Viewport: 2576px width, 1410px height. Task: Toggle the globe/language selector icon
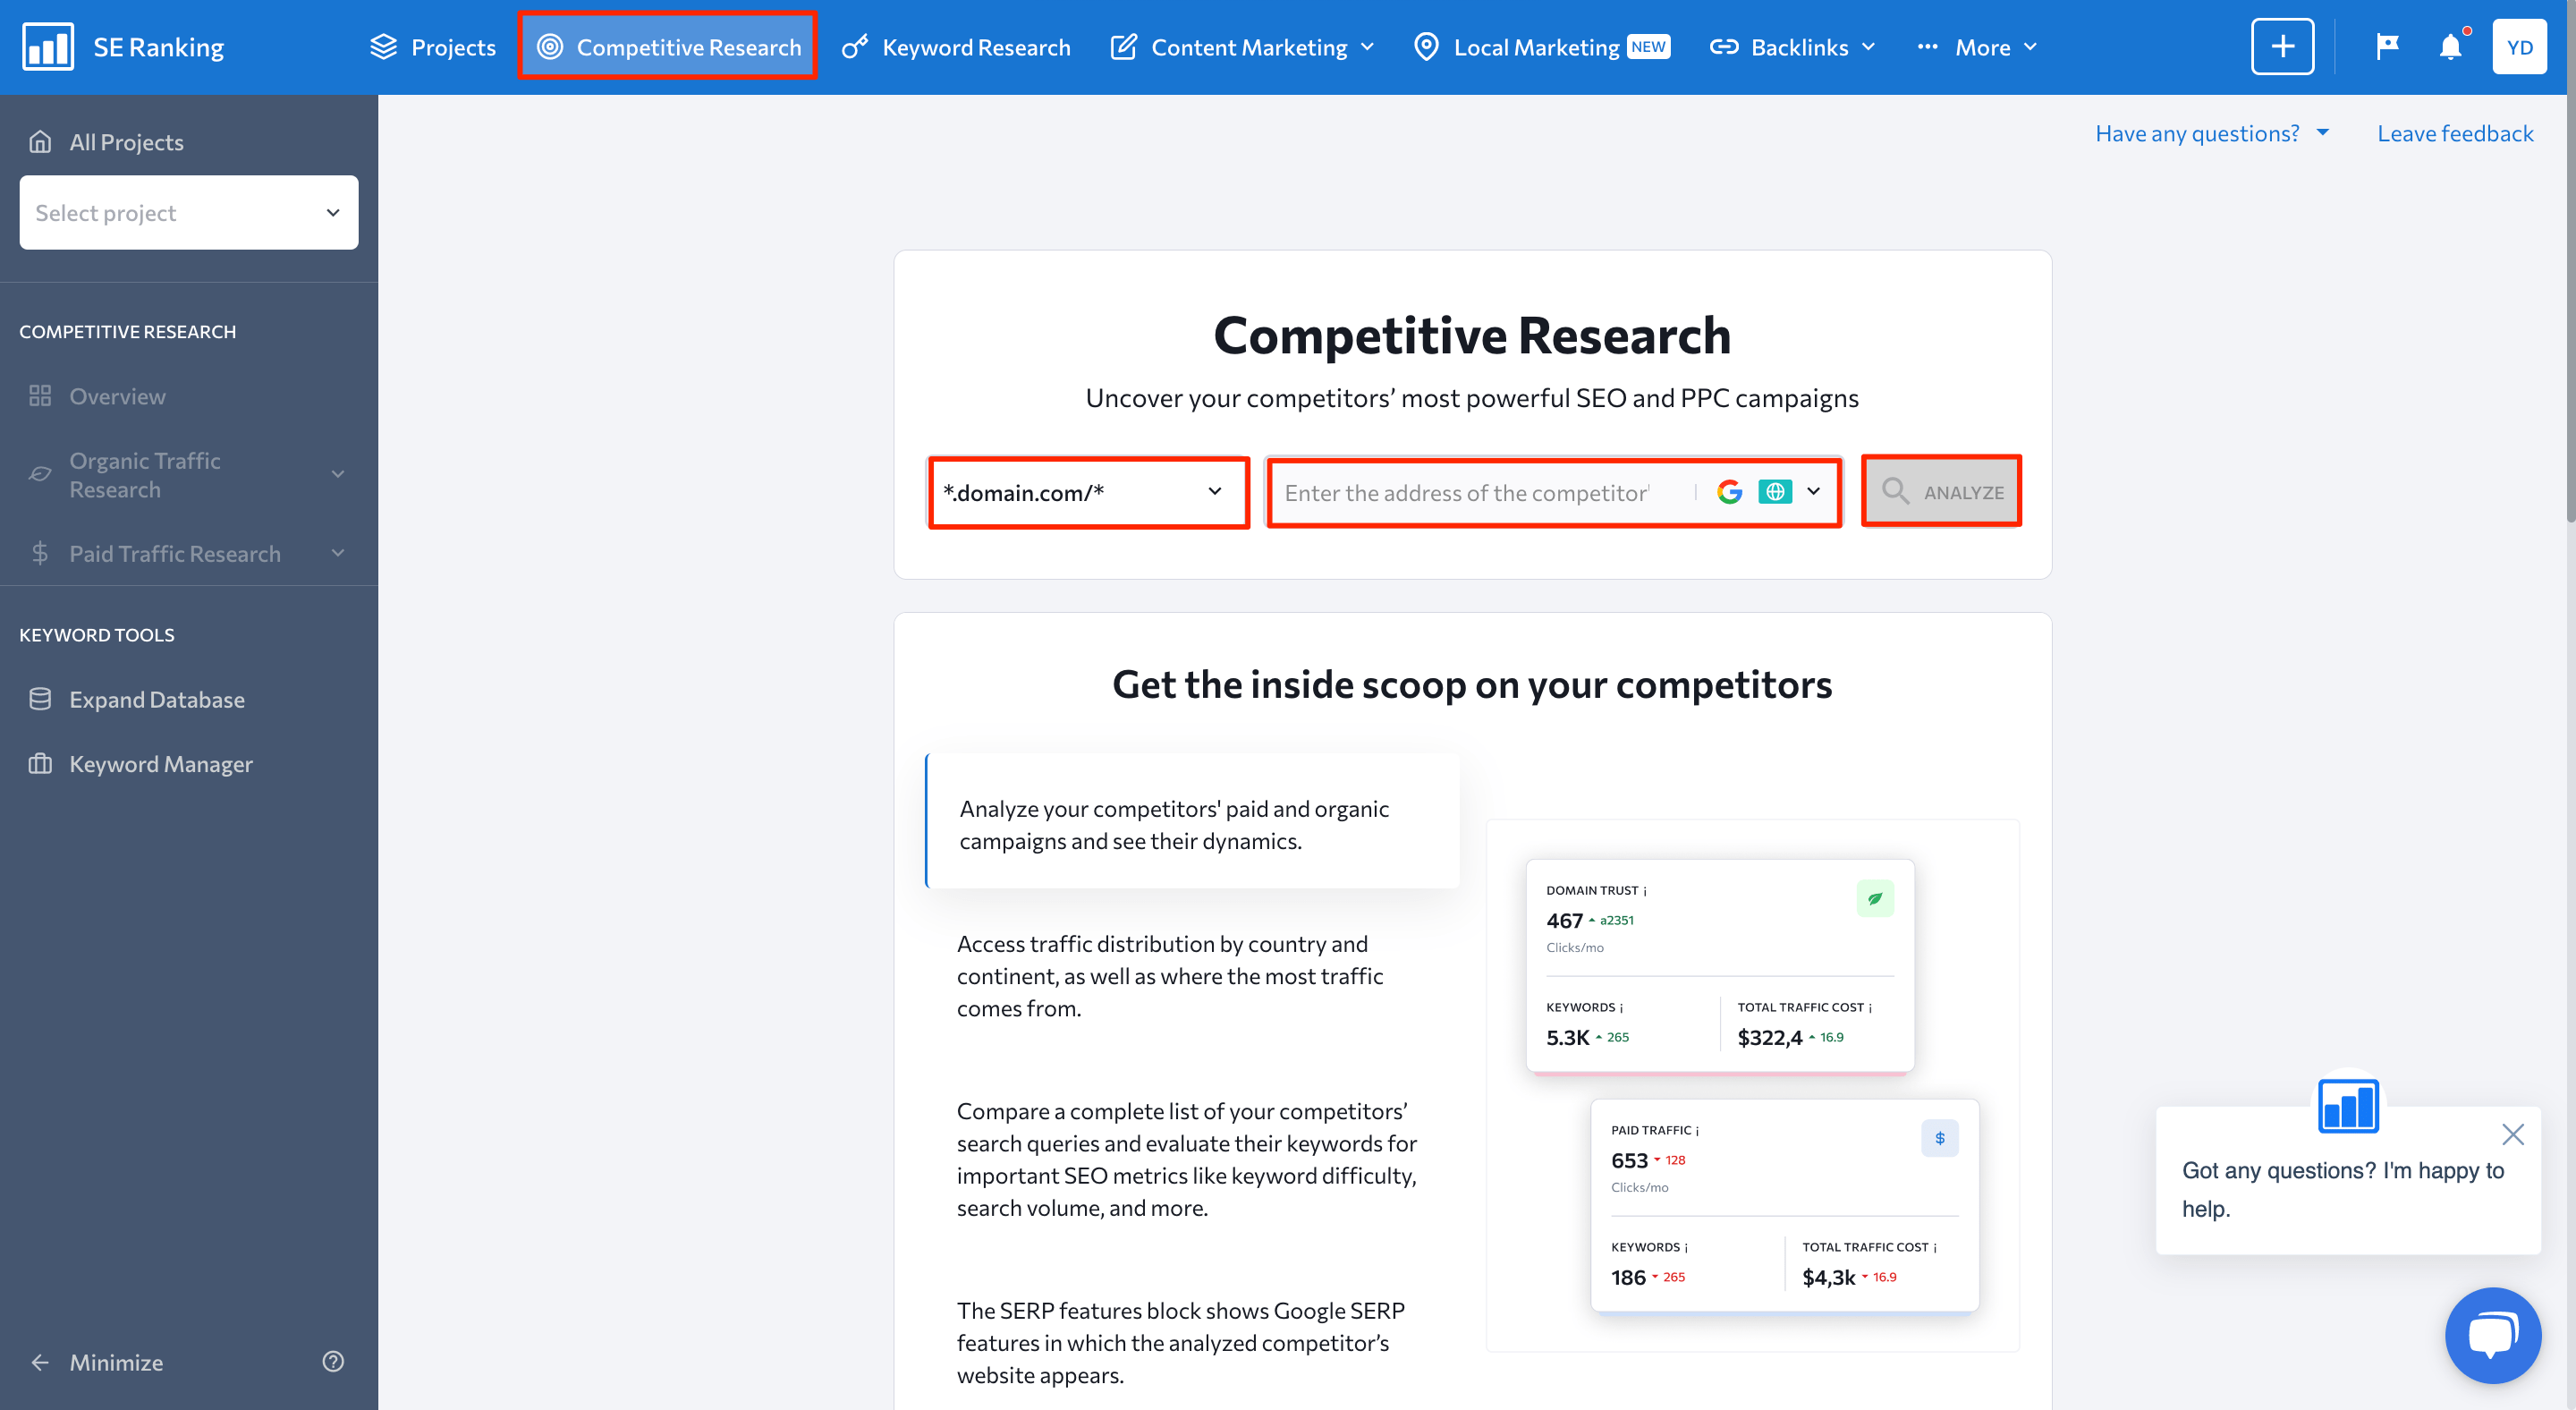point(1775,491)
